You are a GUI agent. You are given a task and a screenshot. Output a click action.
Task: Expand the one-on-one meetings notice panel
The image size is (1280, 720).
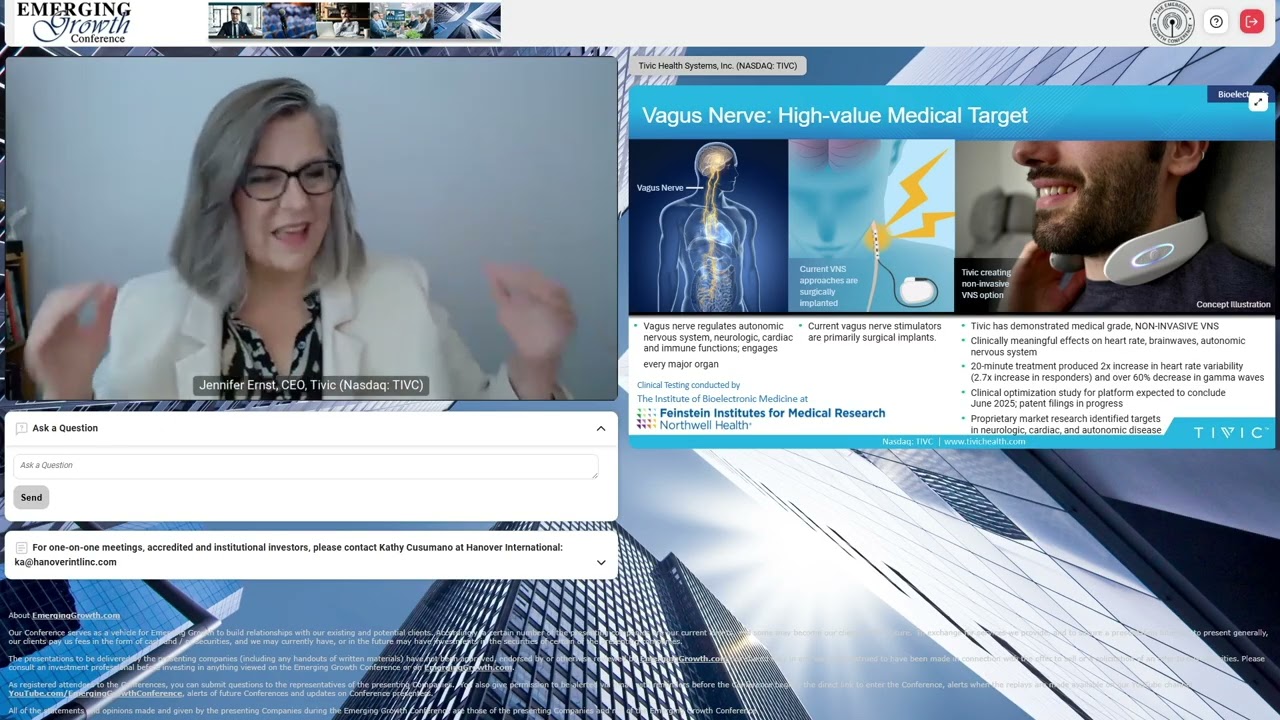point(601,562)
